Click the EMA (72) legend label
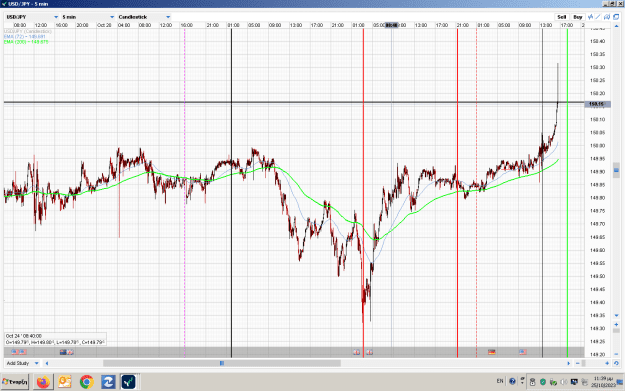 pos(25,37)
